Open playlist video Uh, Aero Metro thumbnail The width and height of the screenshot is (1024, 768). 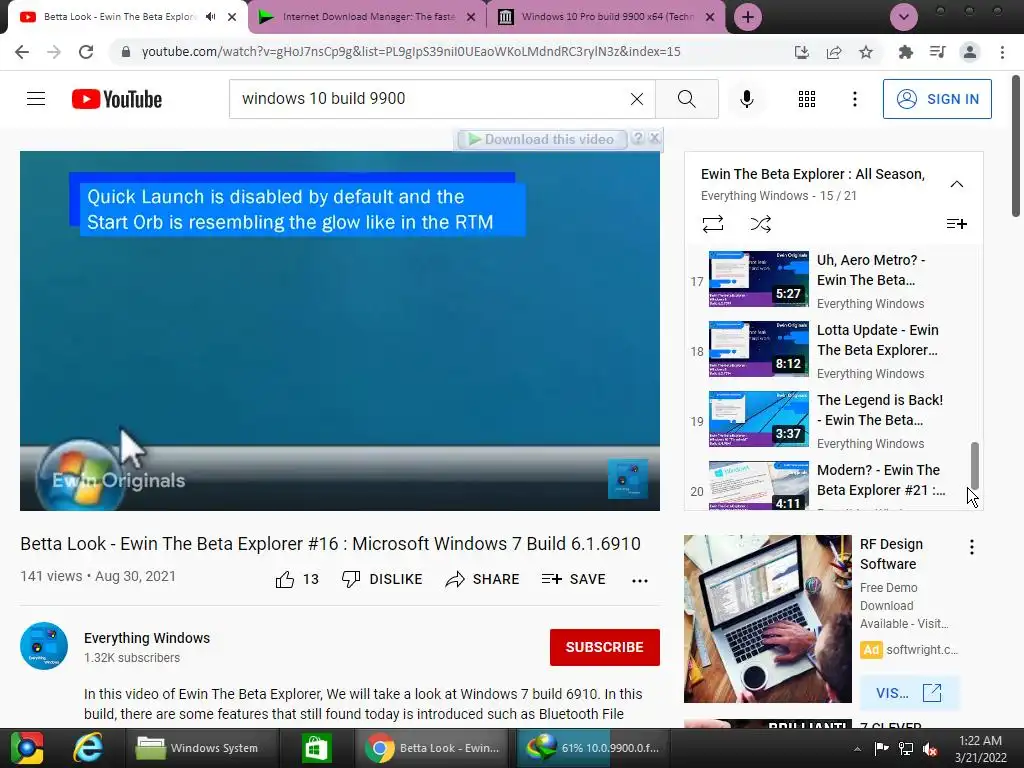click(x=759, y=279)
